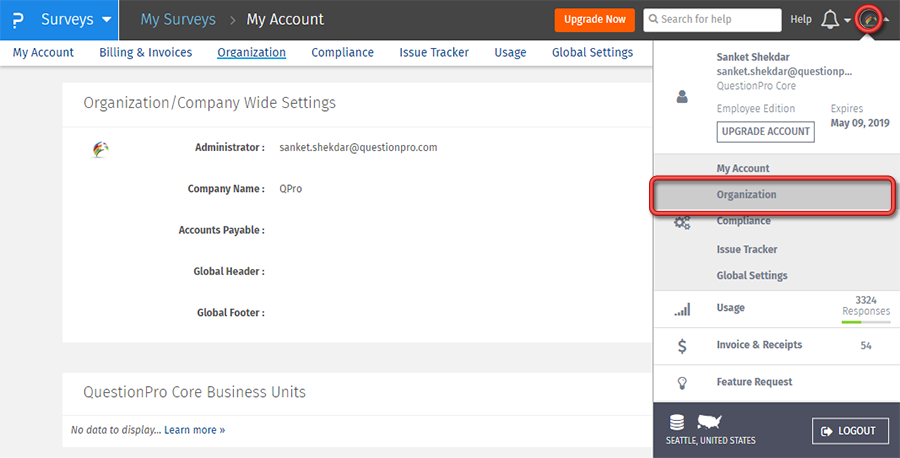Click the signal bars icon next to Usage
The height and width of the screenshot is (458, 900).
click(x=682, y=309)
